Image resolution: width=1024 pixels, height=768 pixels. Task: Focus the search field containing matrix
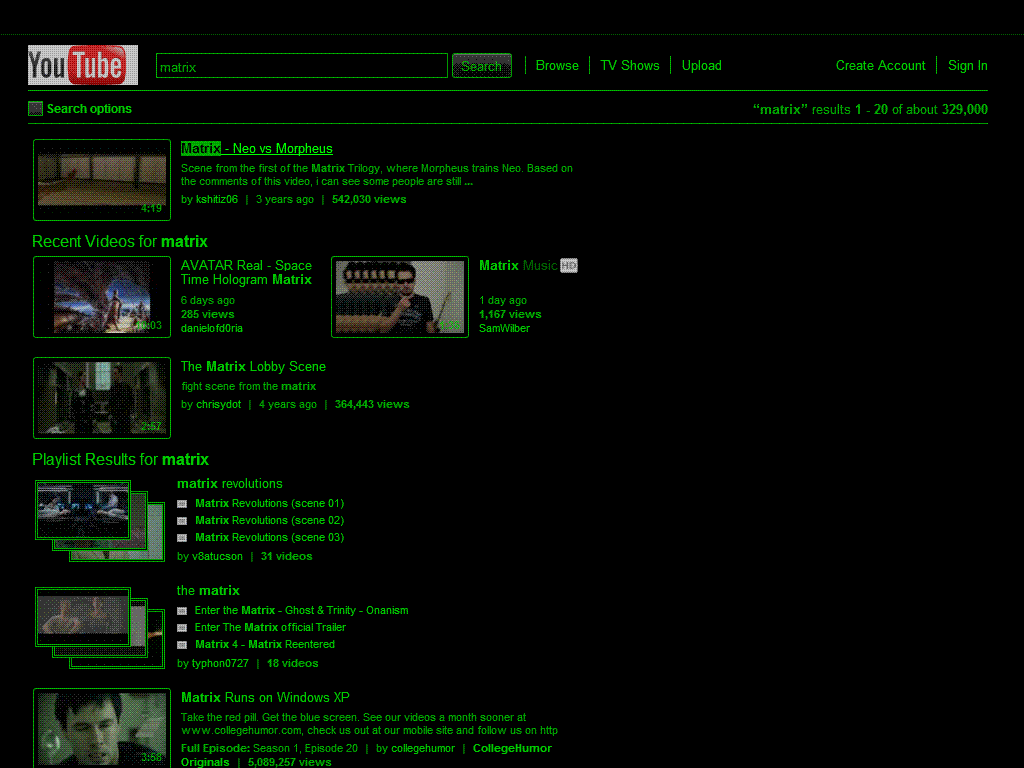click(x=302, y=66)
